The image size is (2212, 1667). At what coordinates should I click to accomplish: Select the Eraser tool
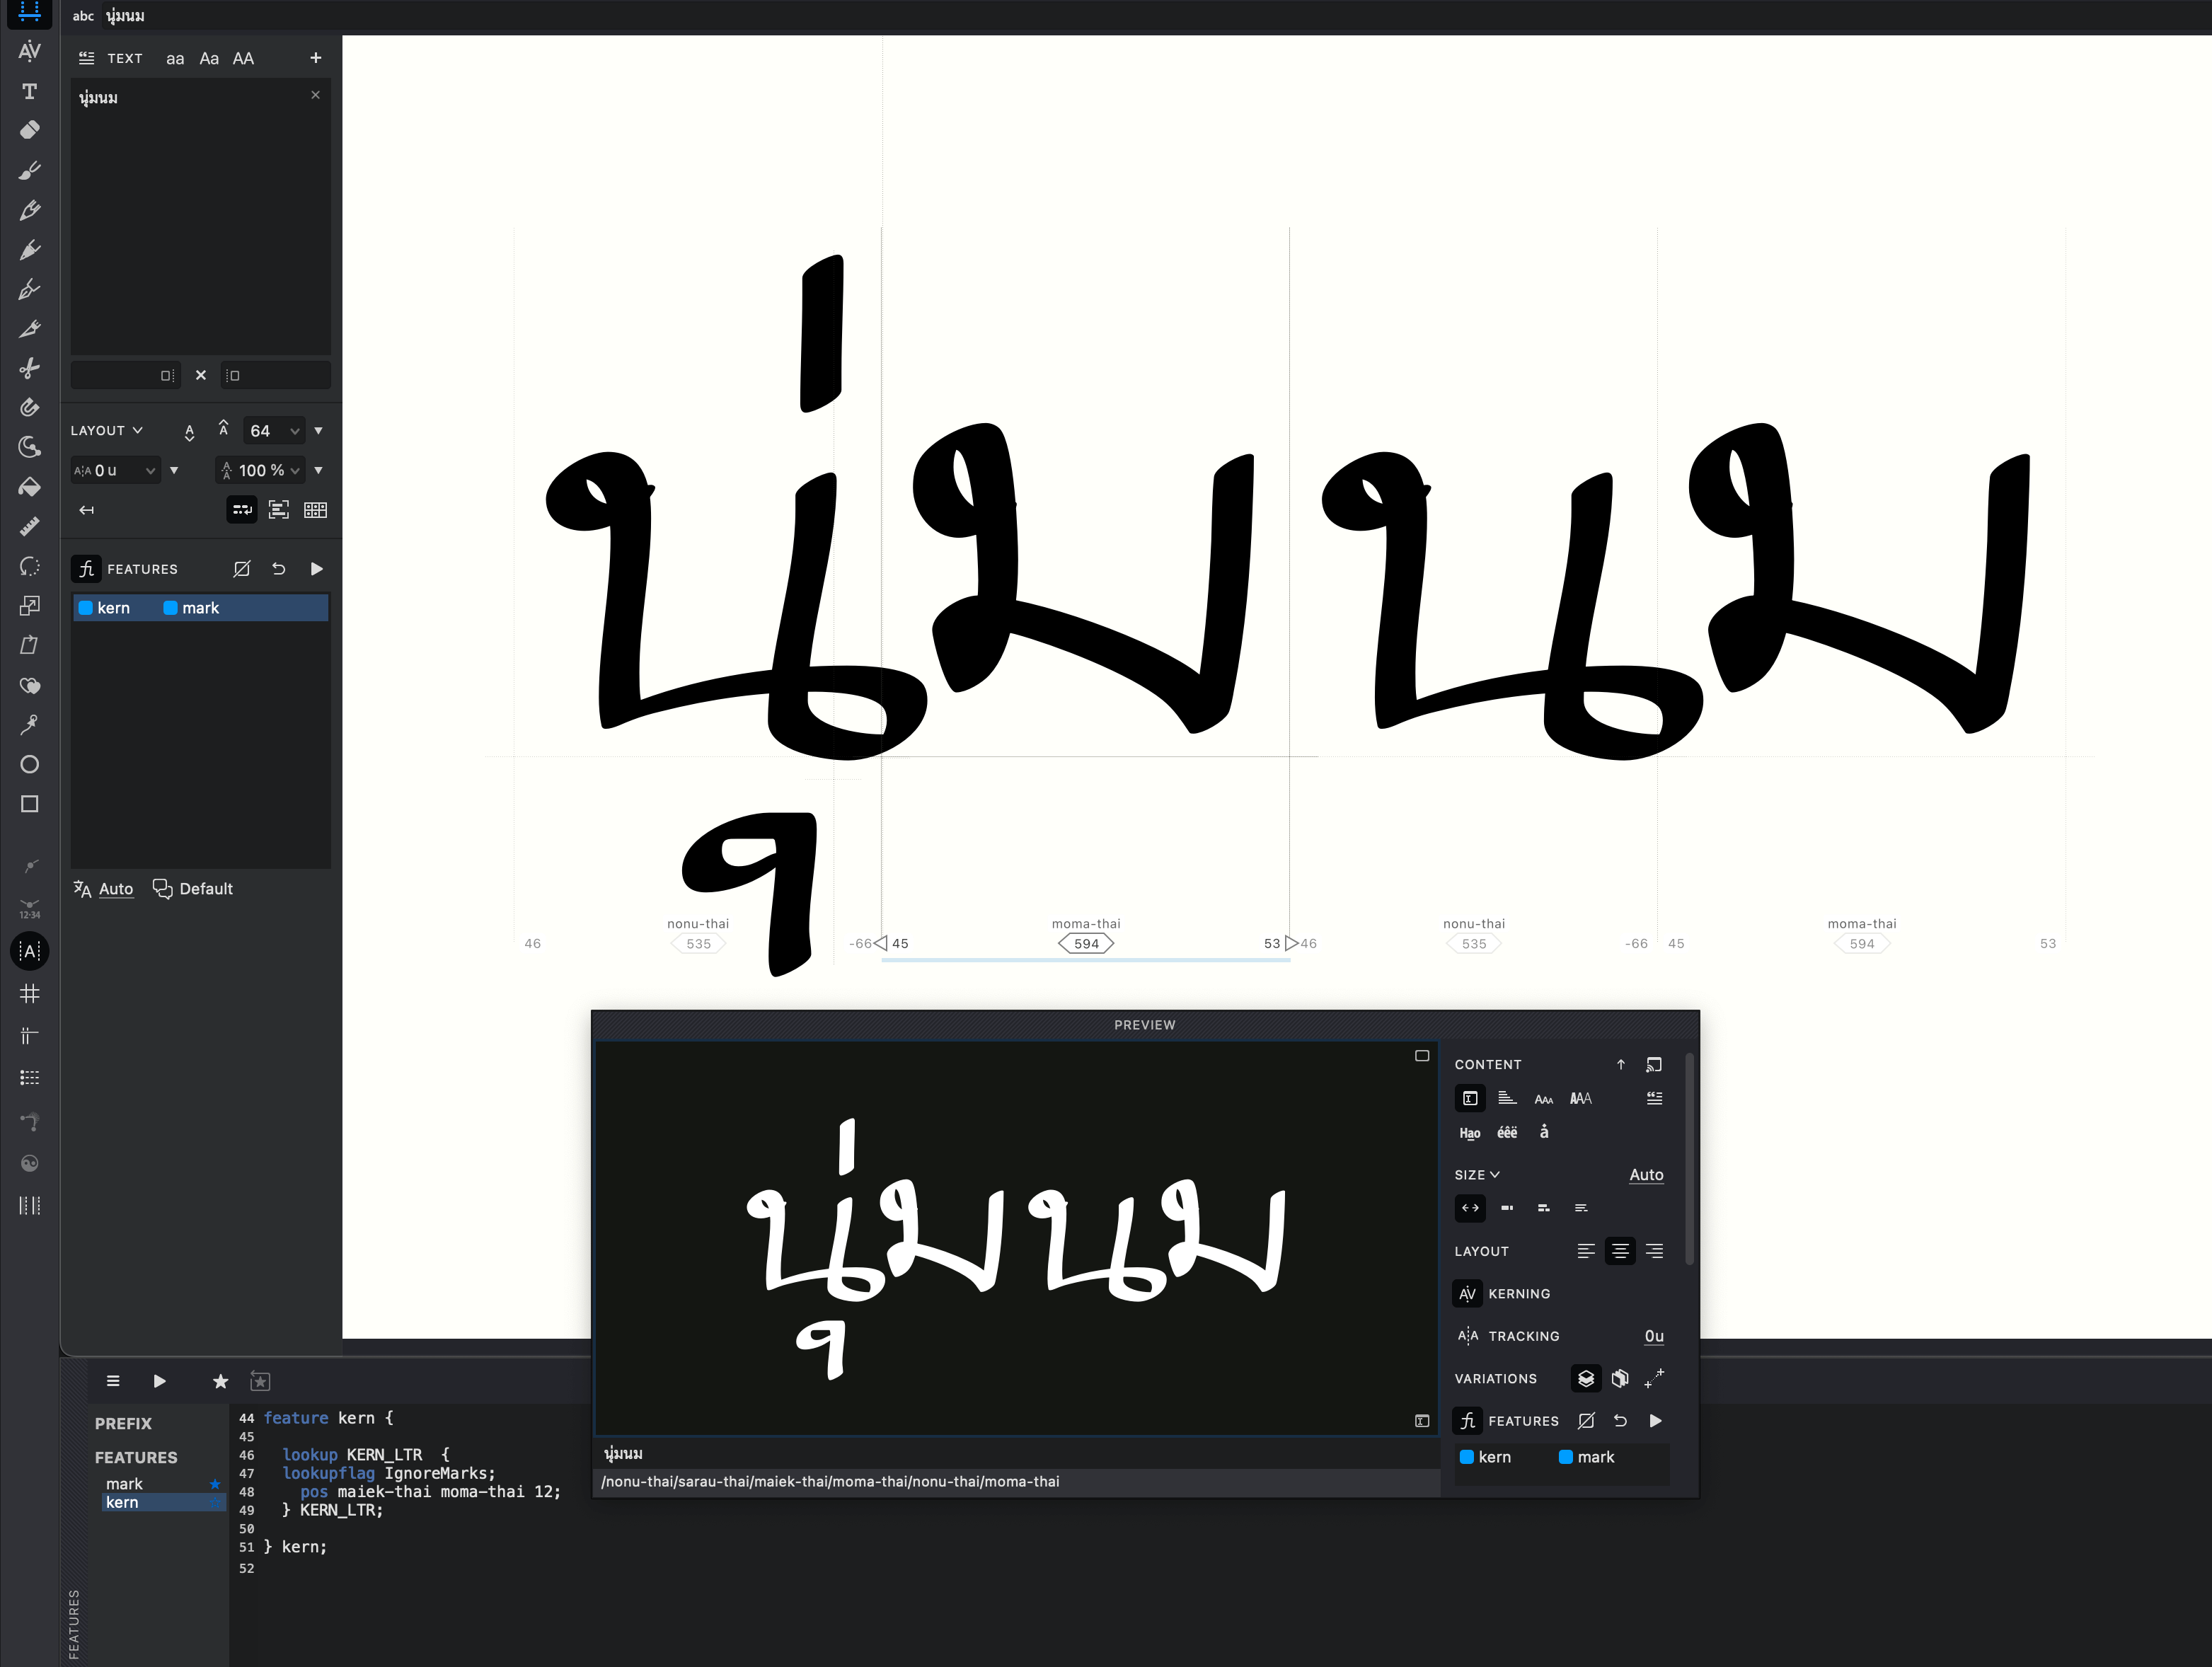[30, 130]
